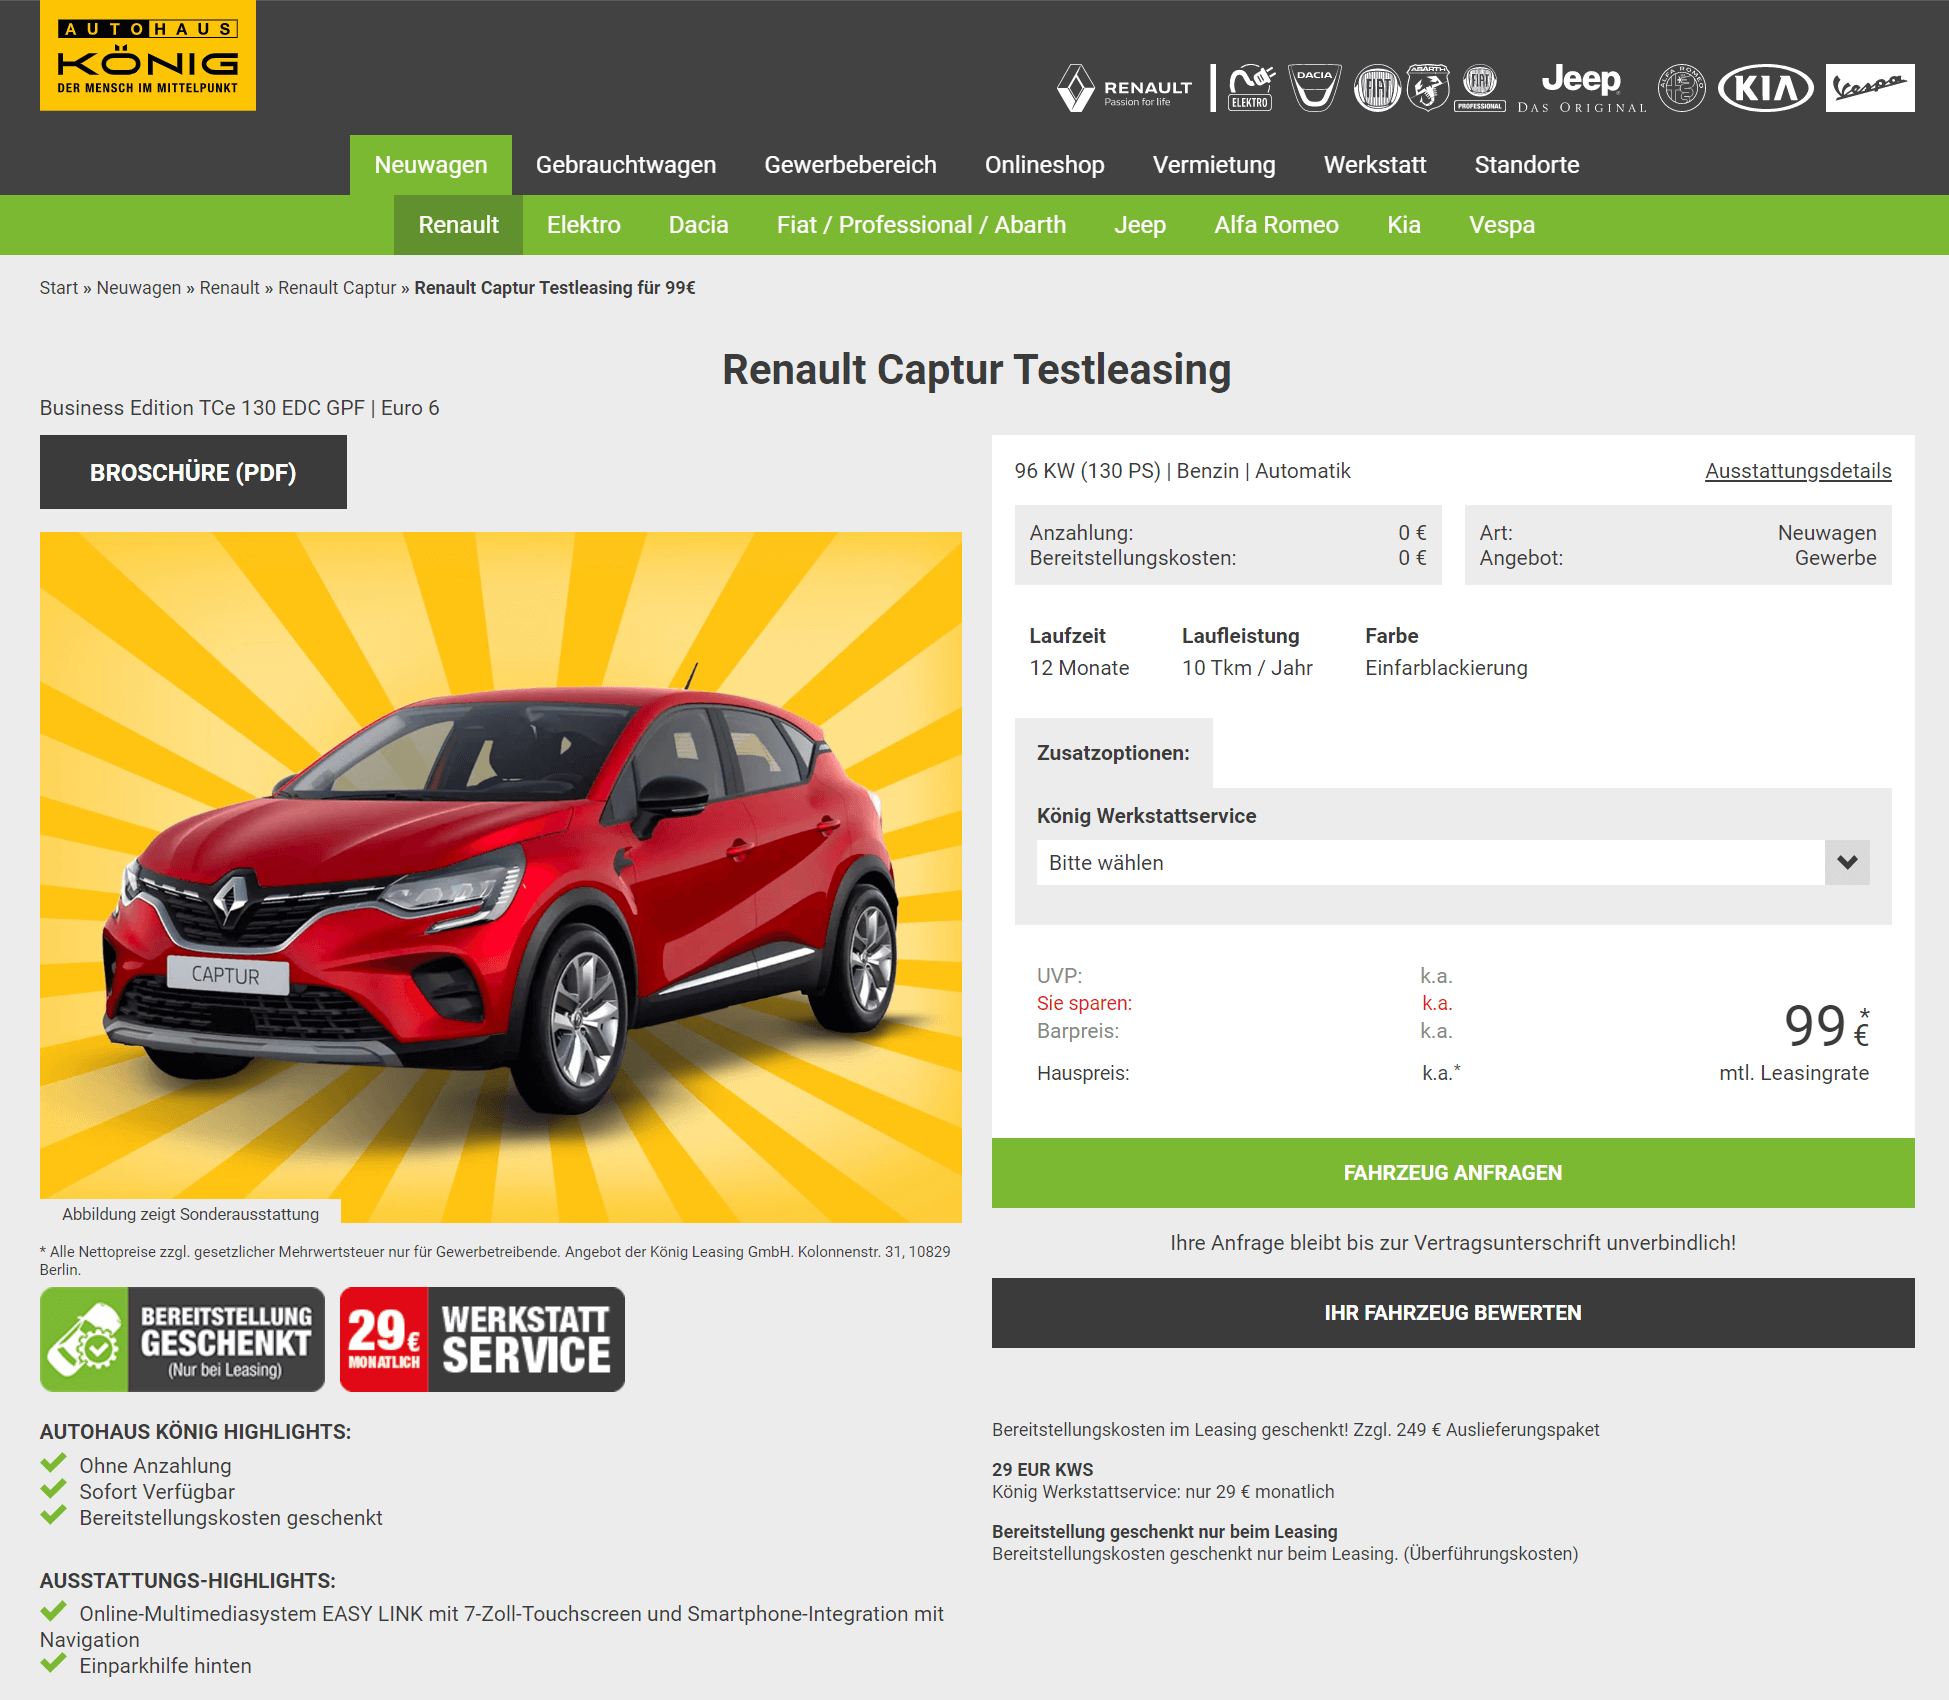The height and width of the screenshot is (1700, 1949).
Task: Select the Vespa submenu item
Action: click(x=1502, y=225)
